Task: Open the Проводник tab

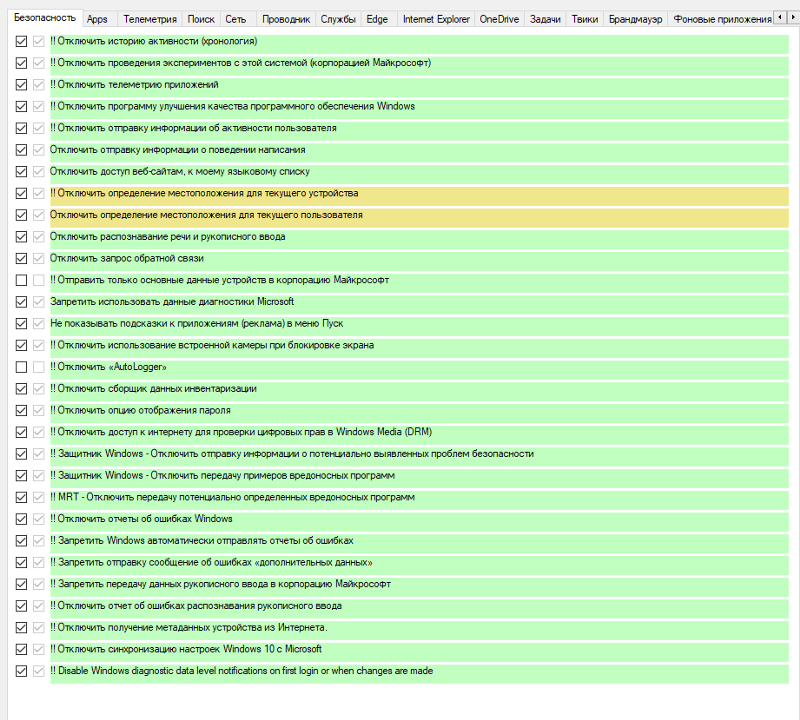Action: point(286,19)
